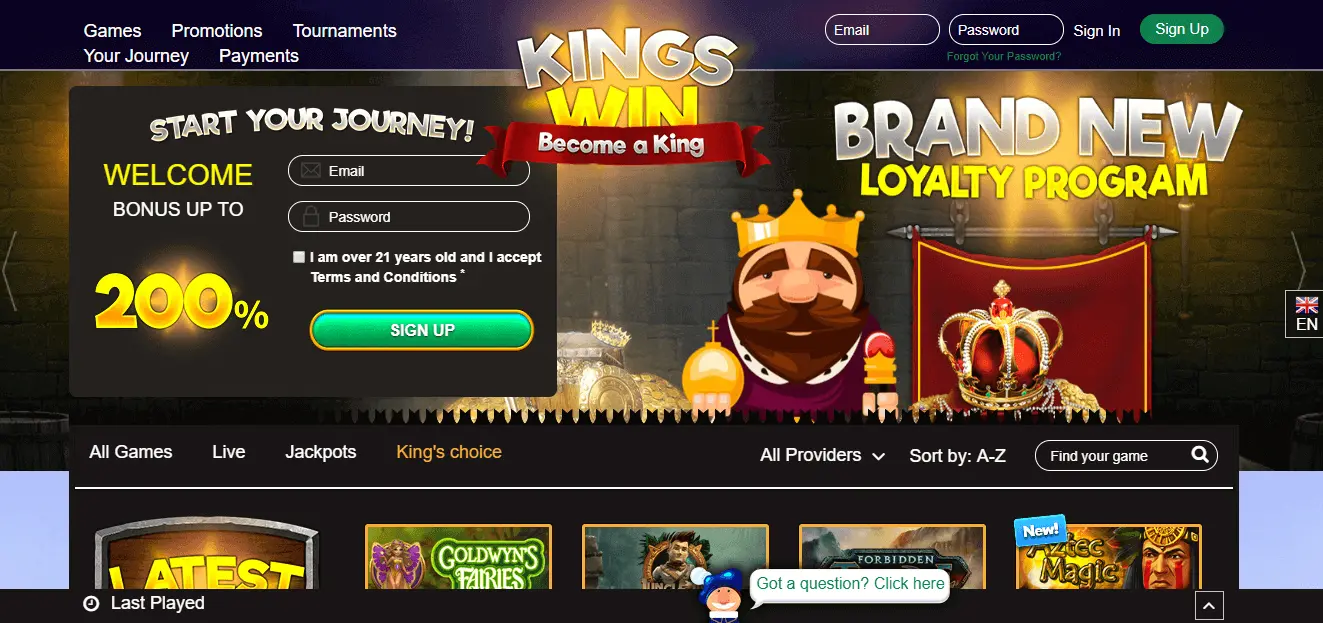Click the chat mascot support icon

click(719, 595)
